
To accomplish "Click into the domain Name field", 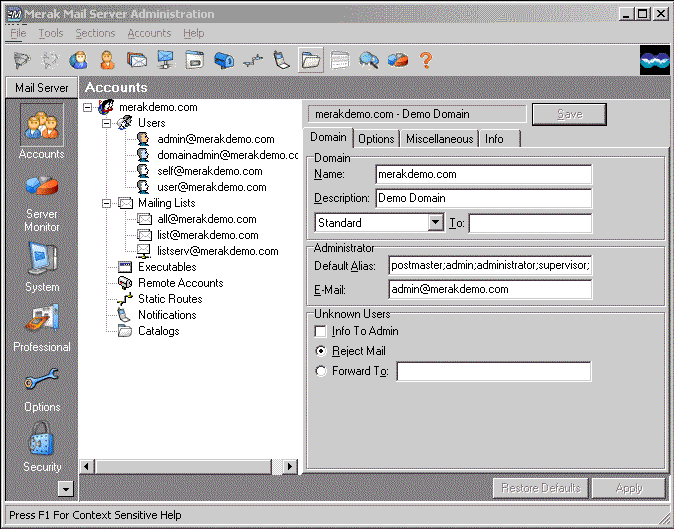I will point(484,174).
